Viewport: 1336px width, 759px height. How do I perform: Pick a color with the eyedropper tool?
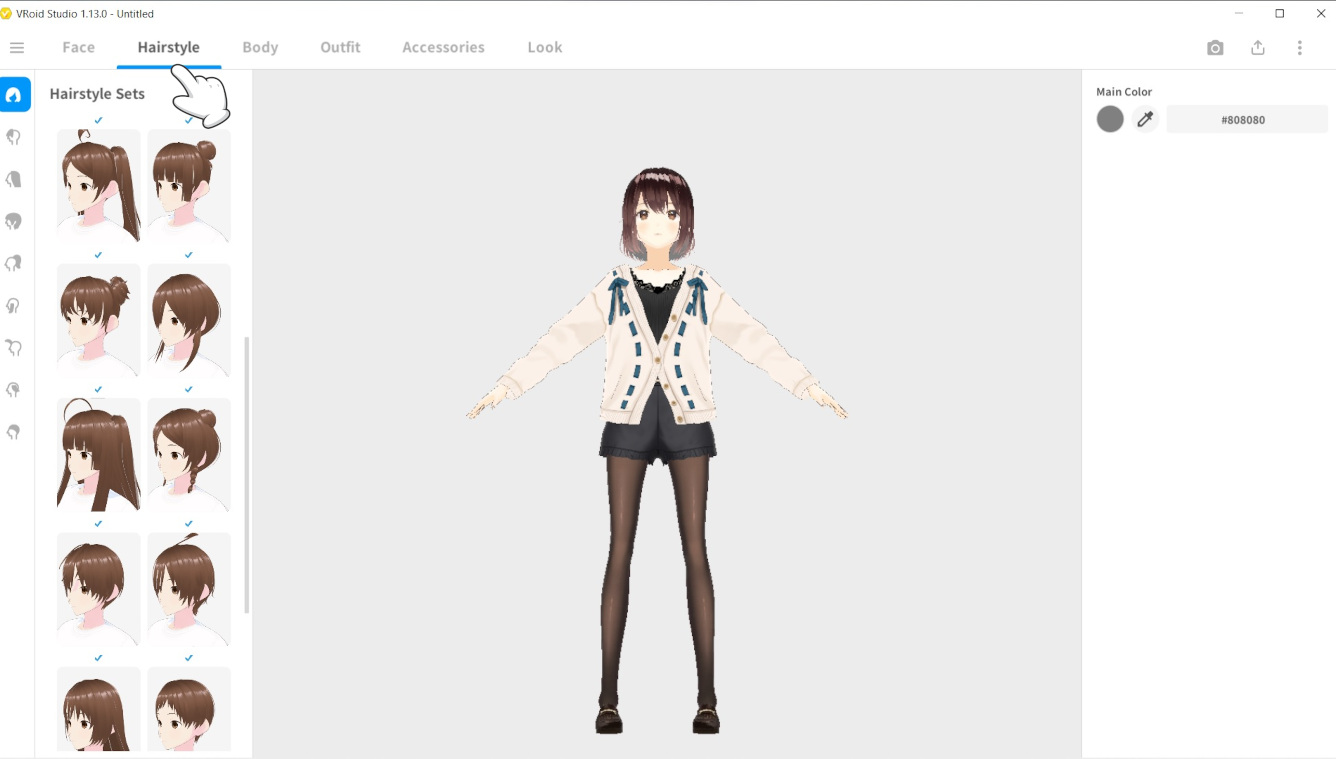1145,118
